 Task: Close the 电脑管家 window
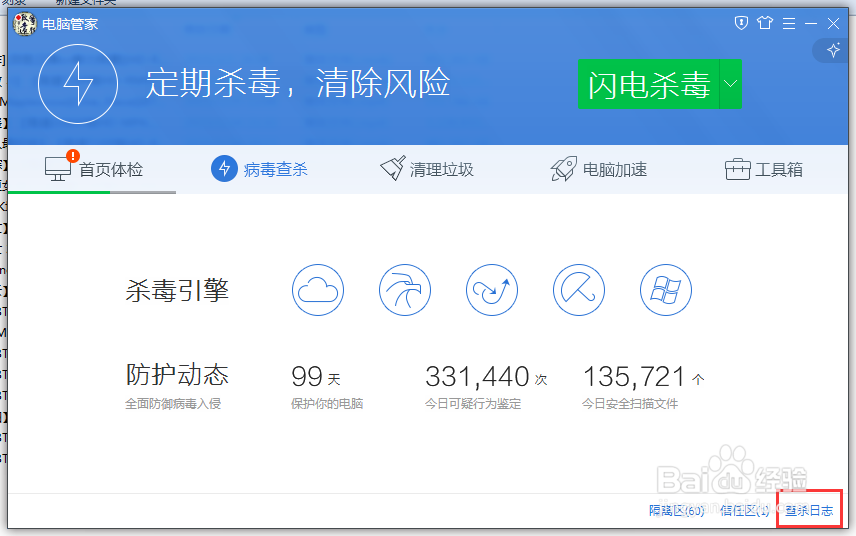coord(833,23)
